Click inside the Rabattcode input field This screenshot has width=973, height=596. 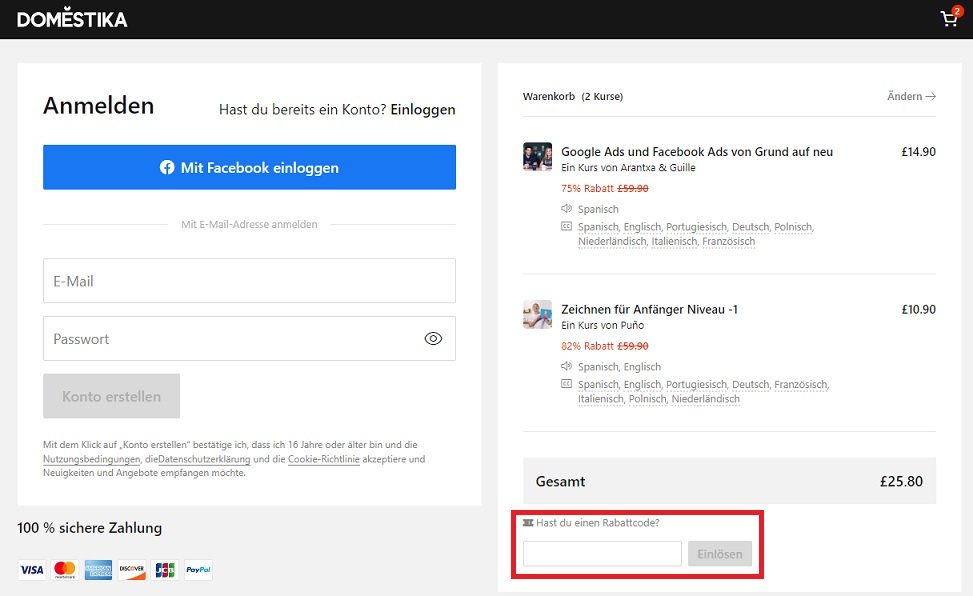(602, 554)
